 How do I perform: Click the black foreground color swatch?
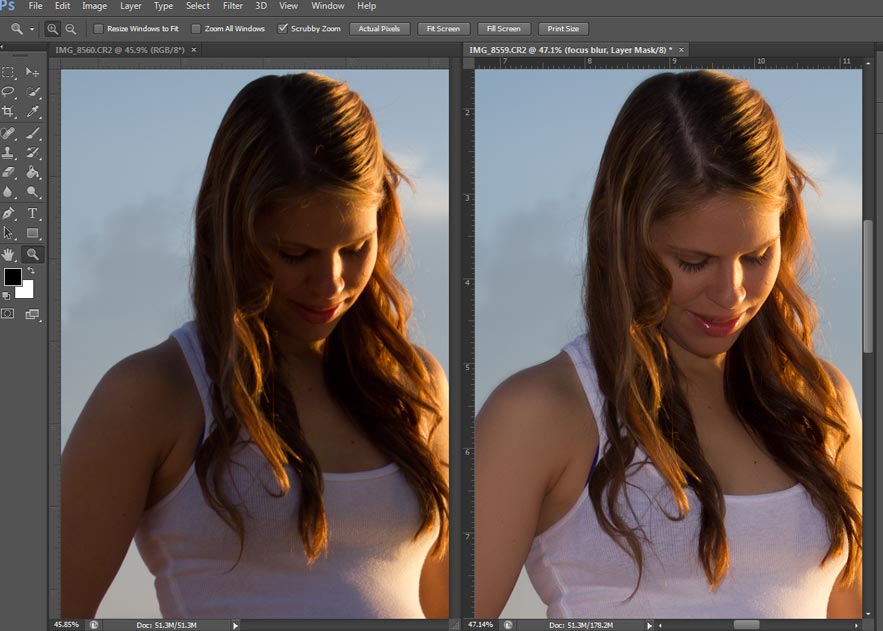click(12, 277)
